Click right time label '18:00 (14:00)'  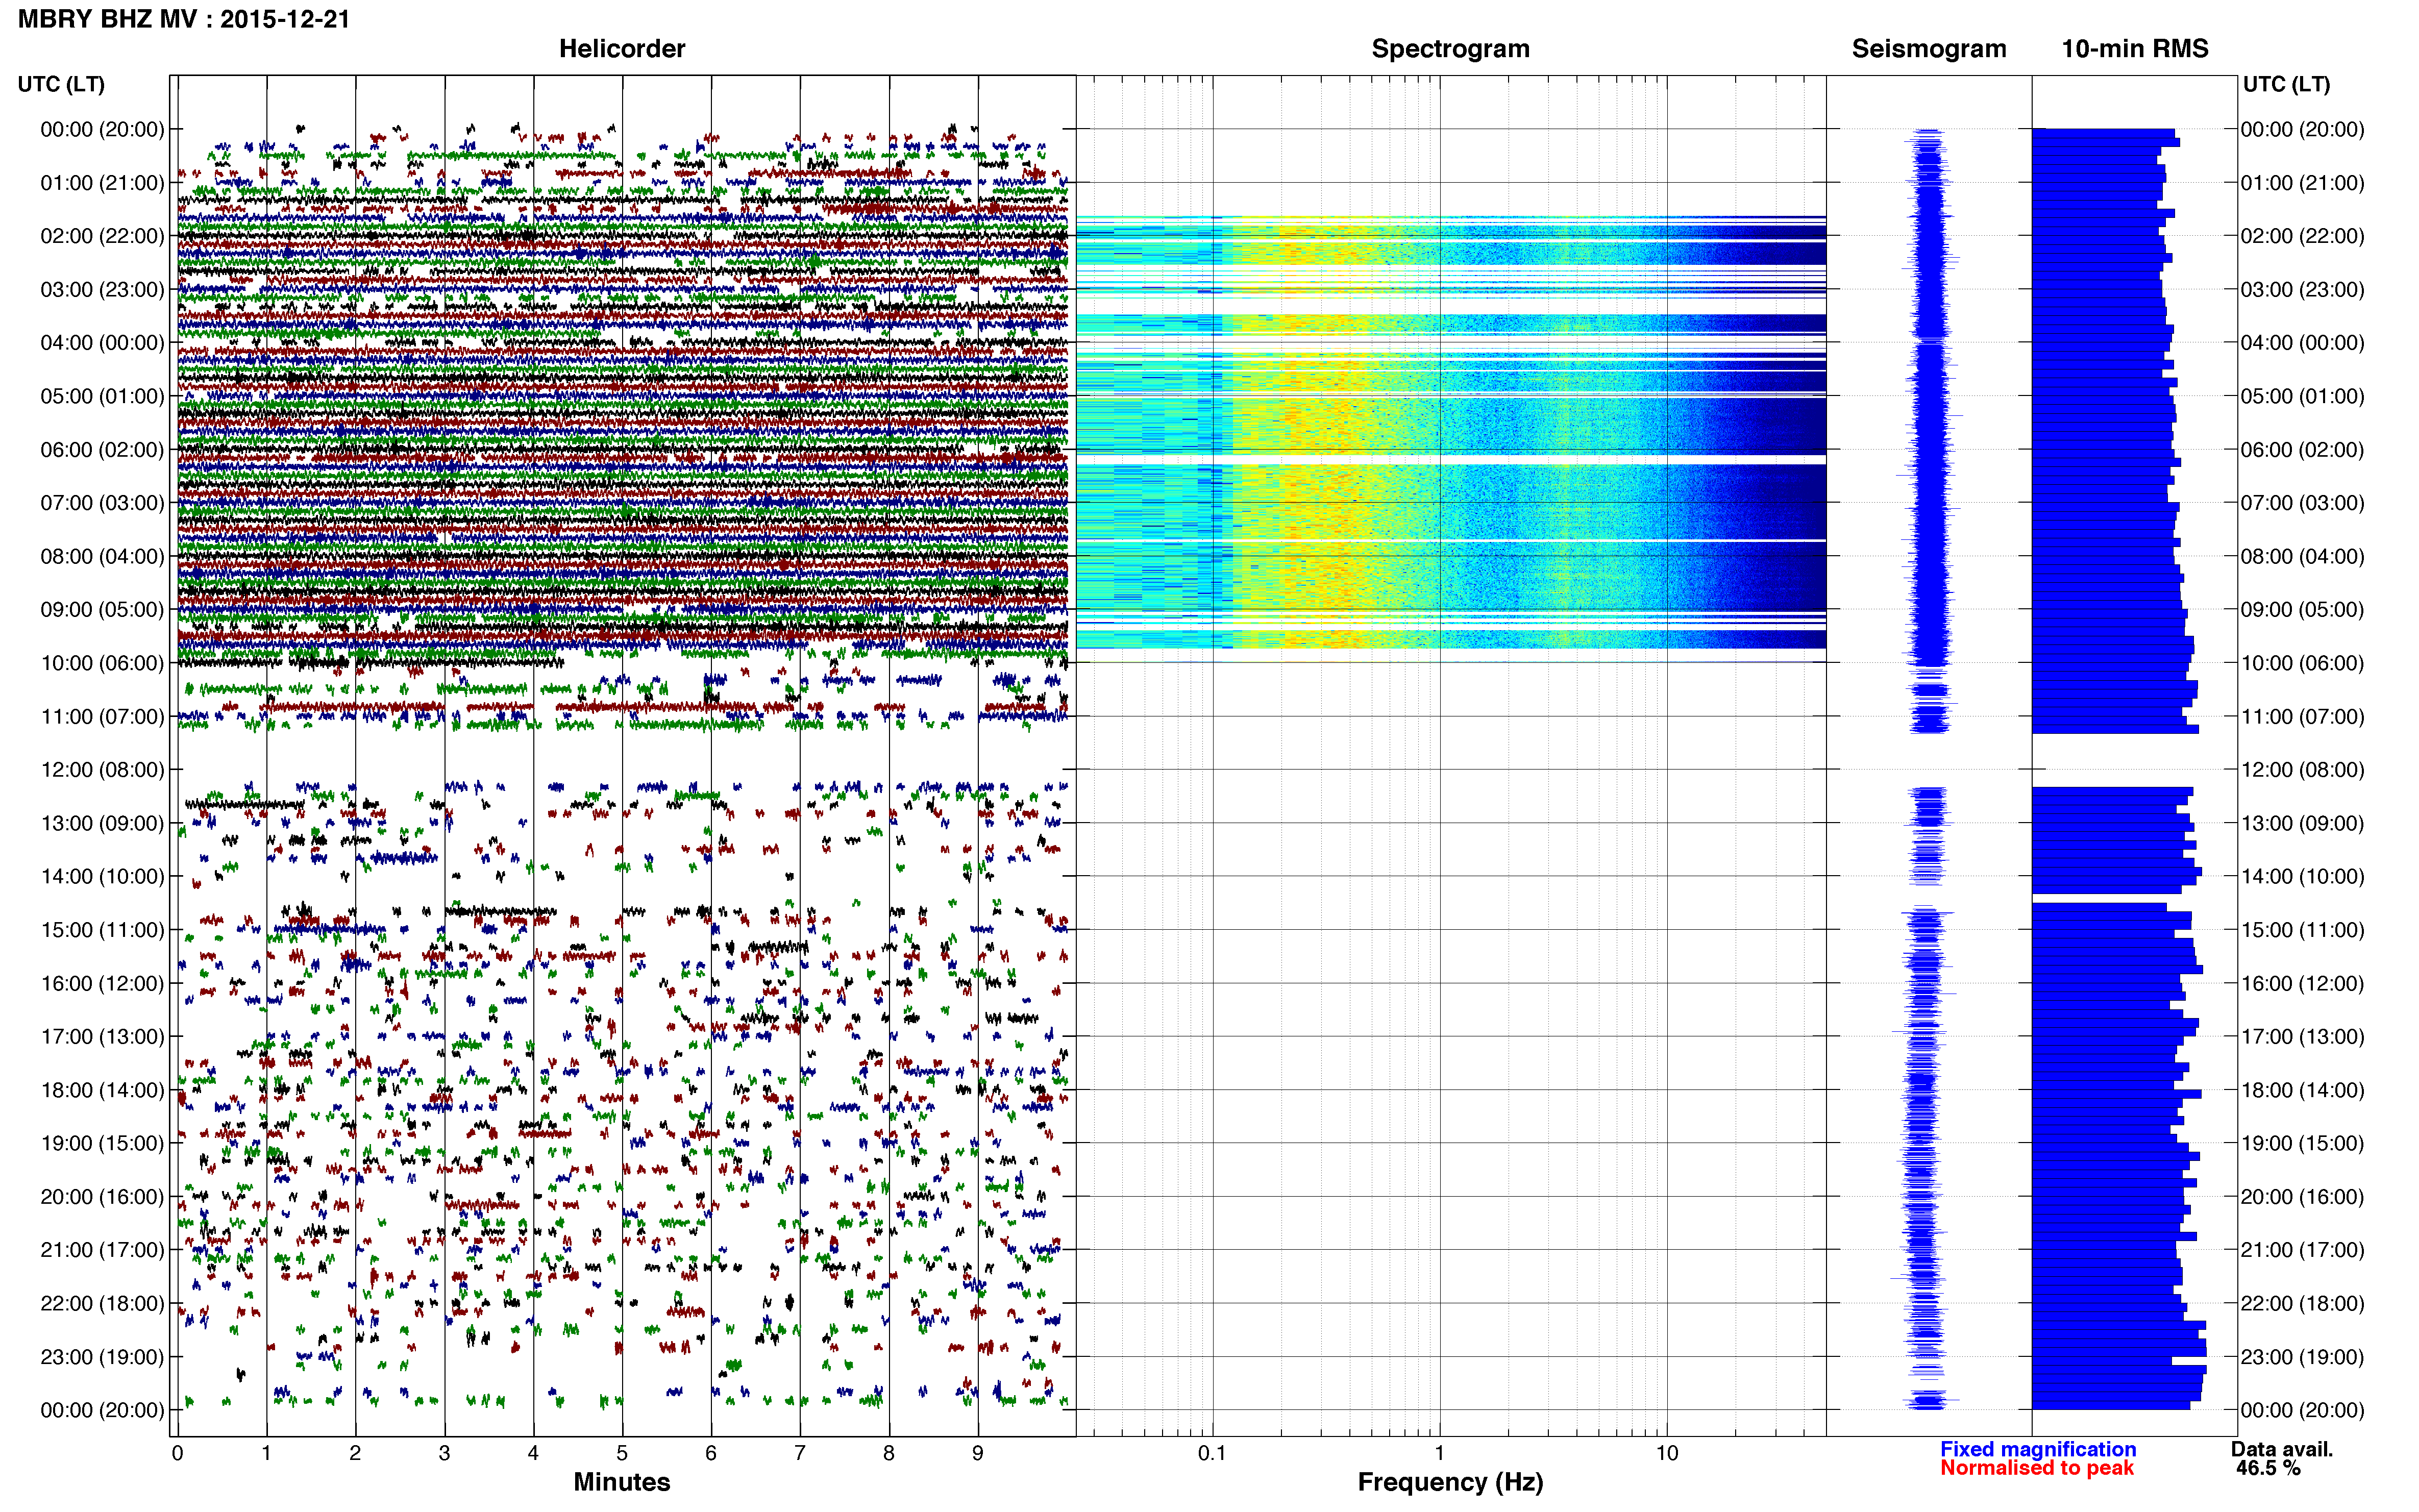point(2302,1090)
